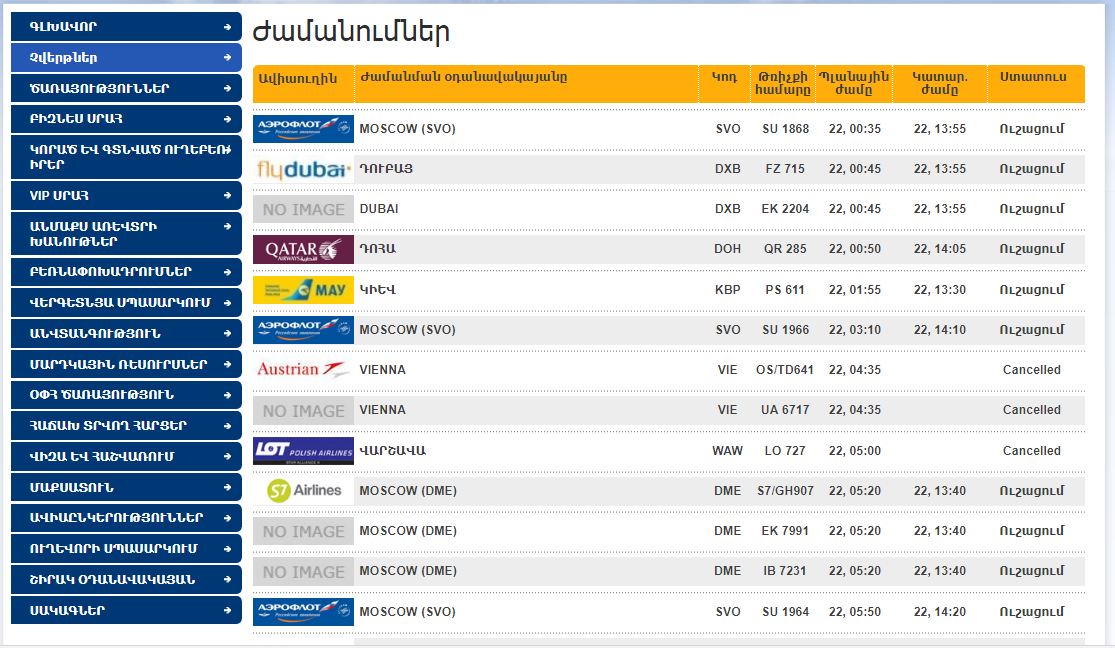Open the Austrian airline logo
This screenshot has height=648, width=1115.
click(x=303, y=370)
